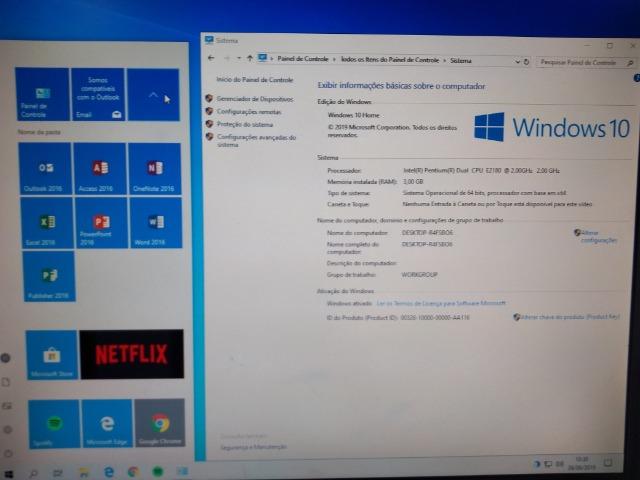Open 'Proteção do sistema' link
The image size is (640, 480).
245,124
